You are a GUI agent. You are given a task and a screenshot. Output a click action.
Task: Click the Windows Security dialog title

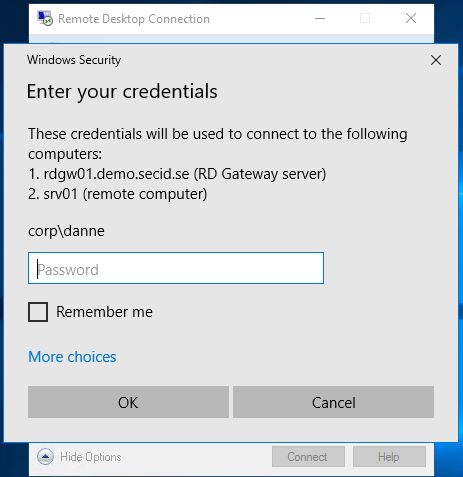(74, 60)
